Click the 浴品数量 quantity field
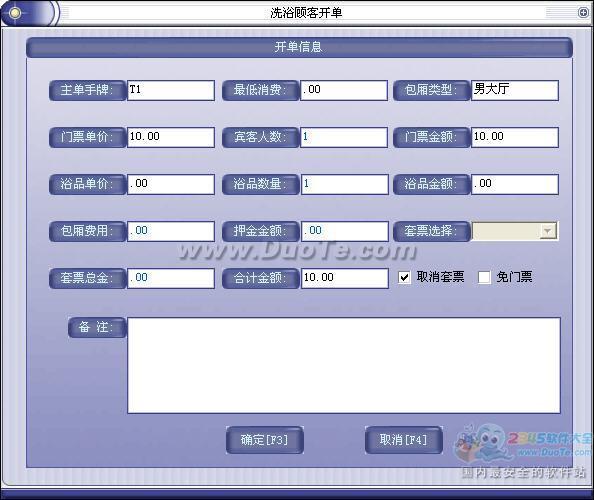The width and height of the screenshot is (594, 500). tap(344, 184)
